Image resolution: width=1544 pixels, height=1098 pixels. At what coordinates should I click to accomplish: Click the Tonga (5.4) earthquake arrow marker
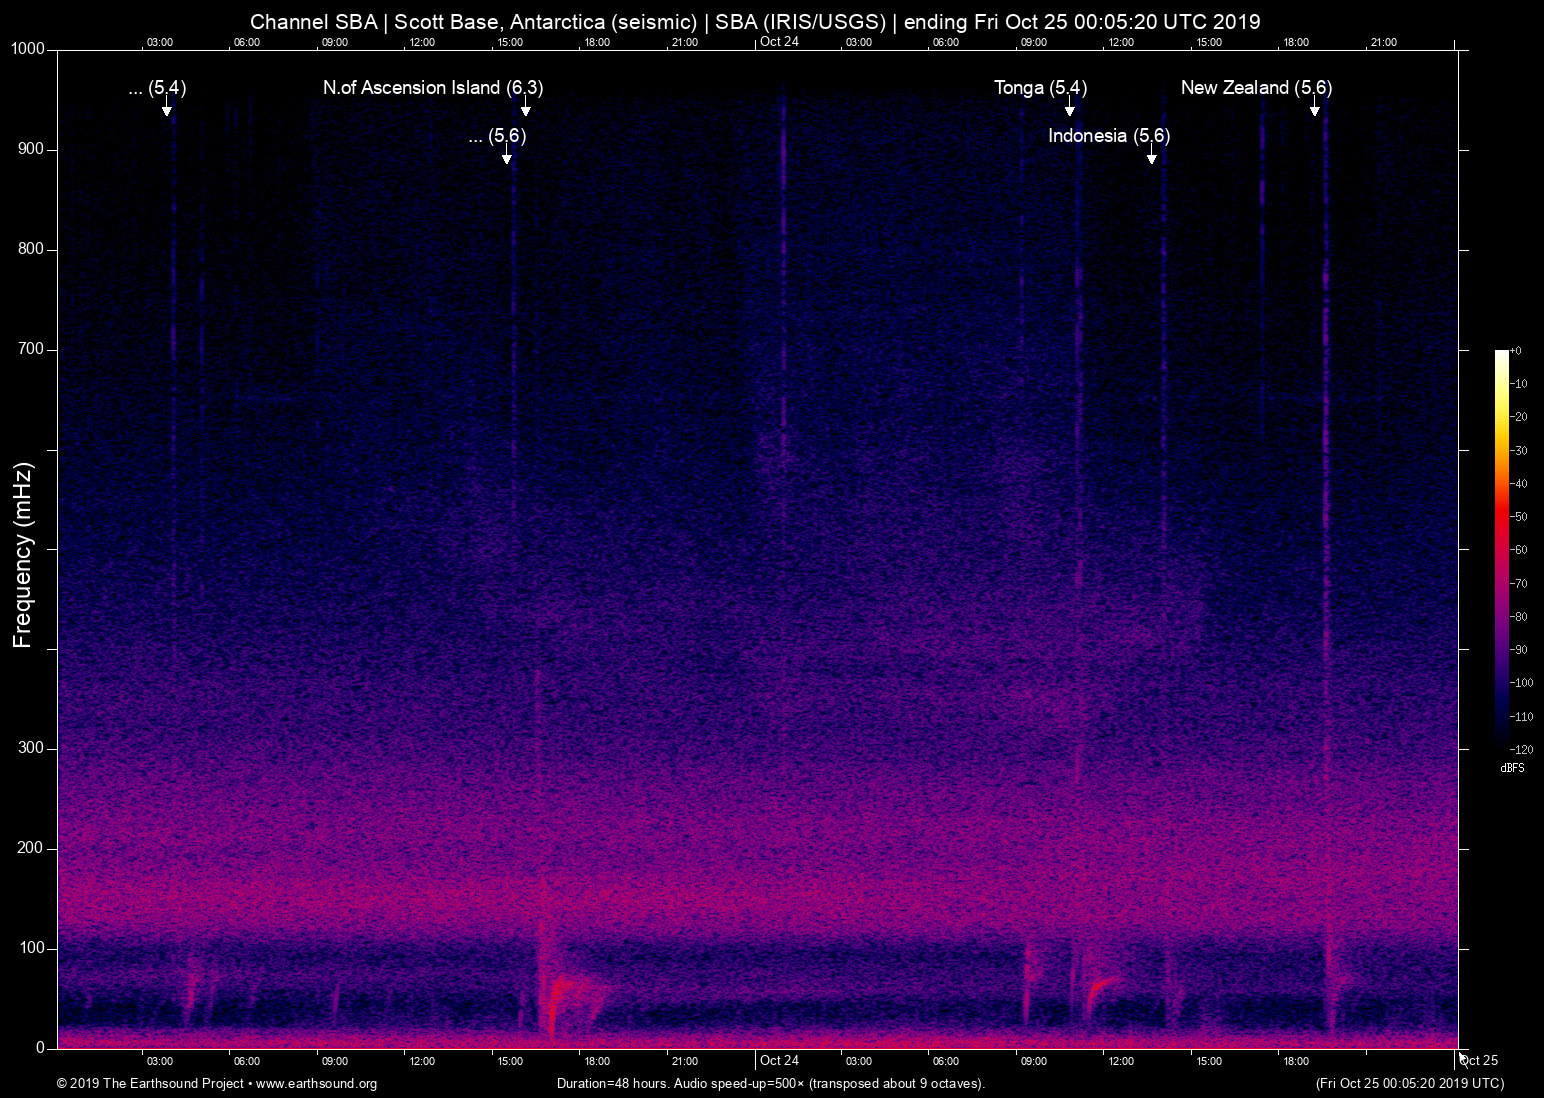tap(1069, 110)
